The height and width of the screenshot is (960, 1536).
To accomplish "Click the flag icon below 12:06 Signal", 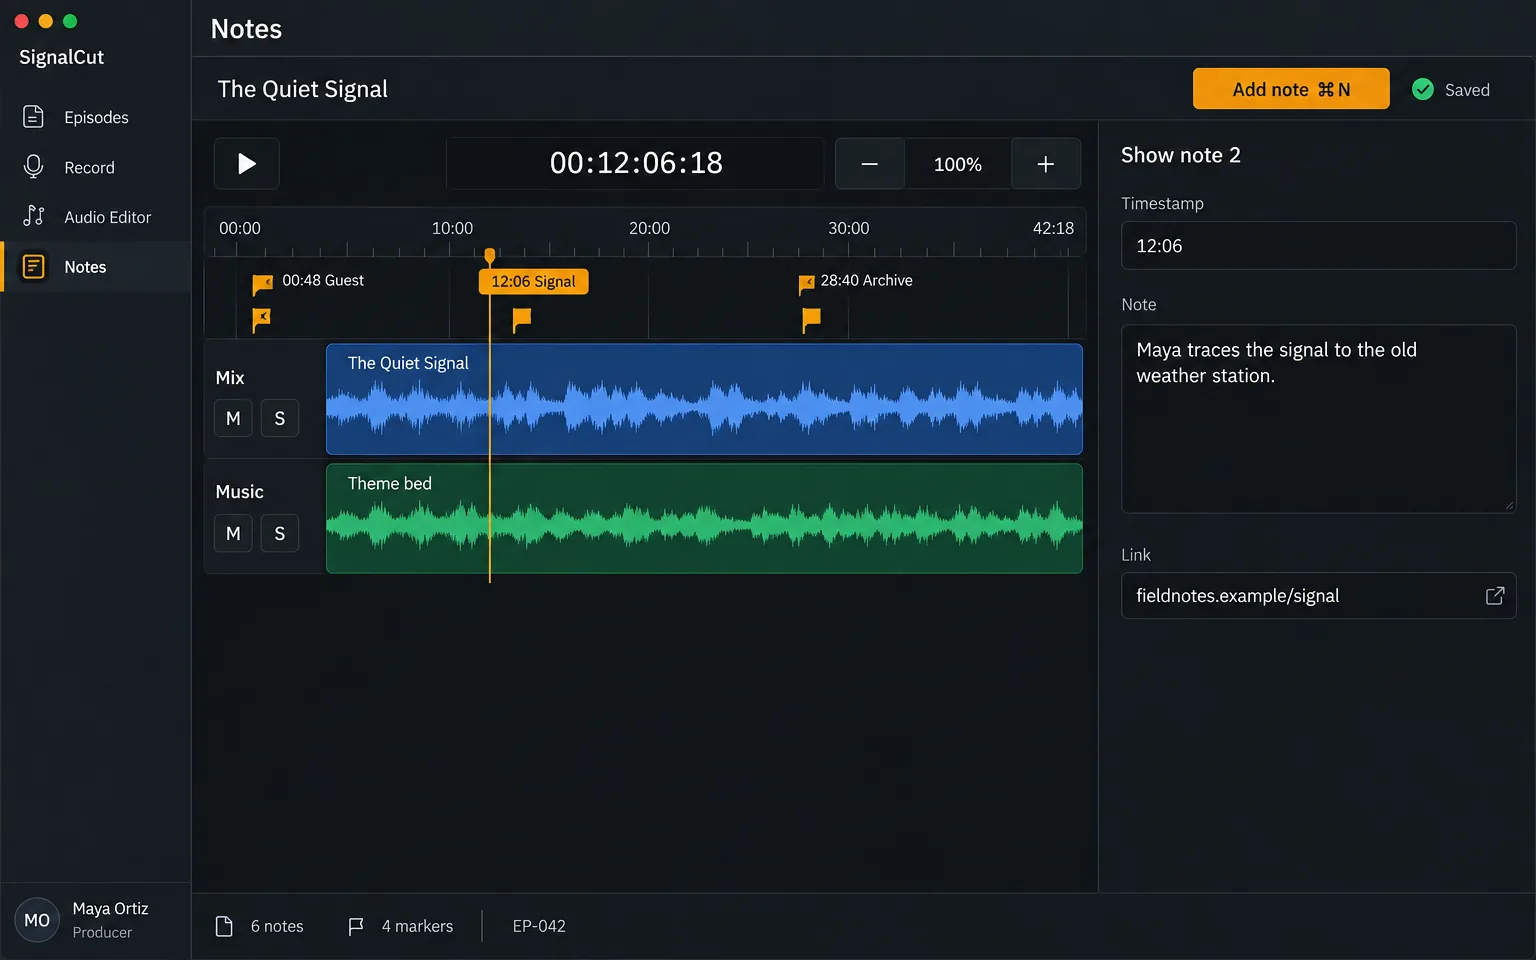I will click(522, 320).
